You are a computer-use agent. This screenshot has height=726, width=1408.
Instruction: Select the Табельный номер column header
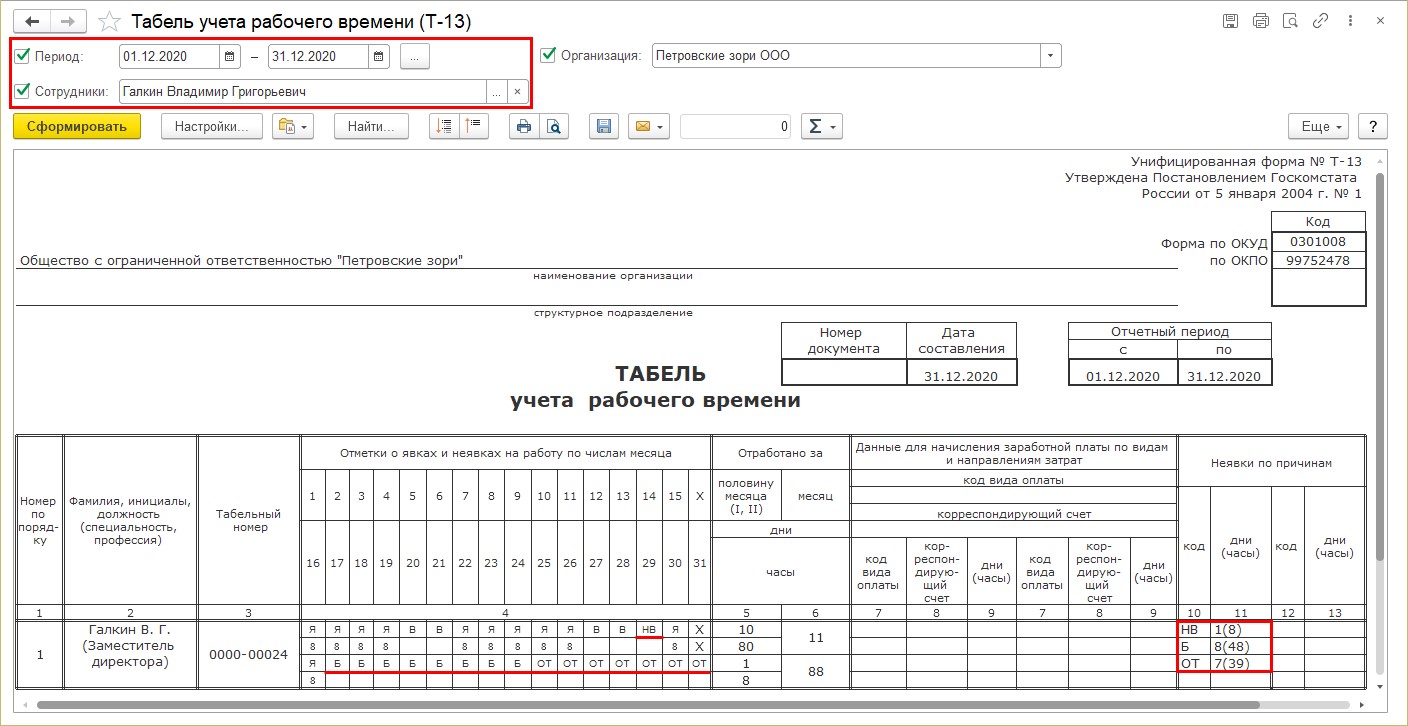[249, 520]
